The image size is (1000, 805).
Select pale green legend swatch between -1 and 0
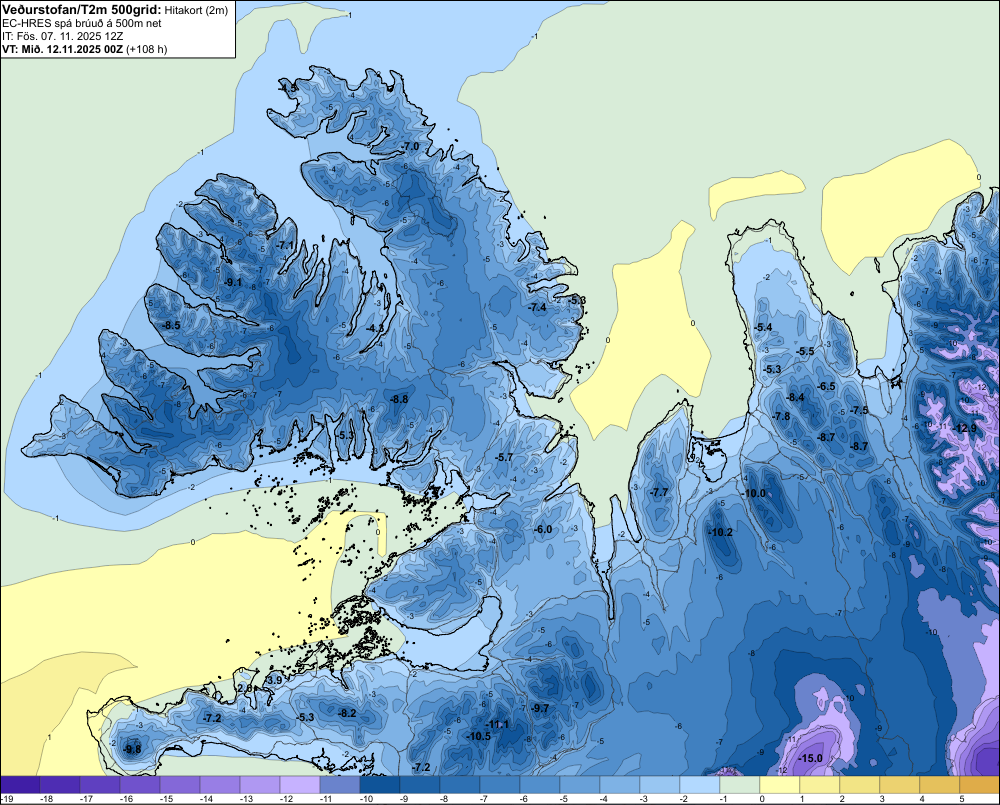(x=739, y=785)
